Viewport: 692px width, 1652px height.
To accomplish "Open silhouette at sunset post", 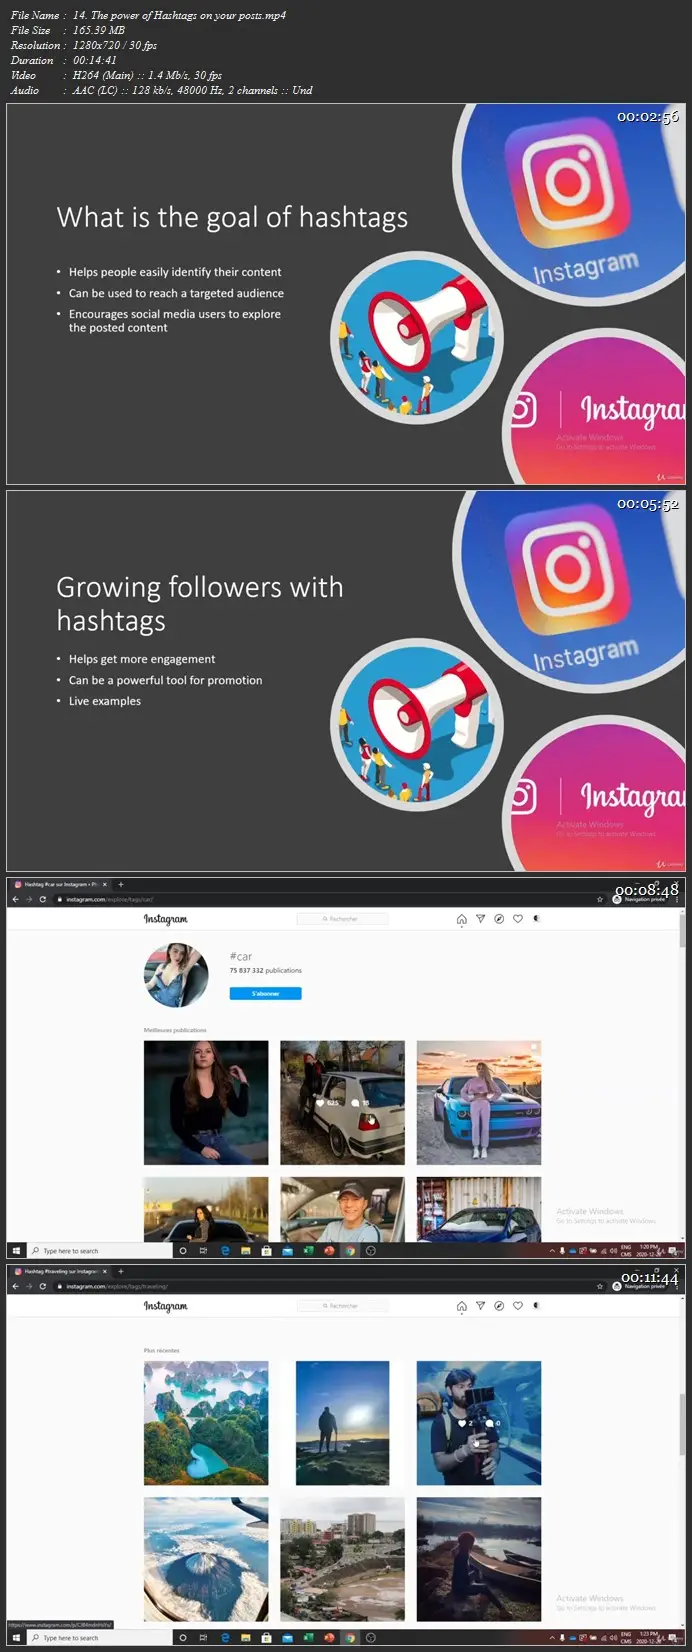I will [342, 1423].
